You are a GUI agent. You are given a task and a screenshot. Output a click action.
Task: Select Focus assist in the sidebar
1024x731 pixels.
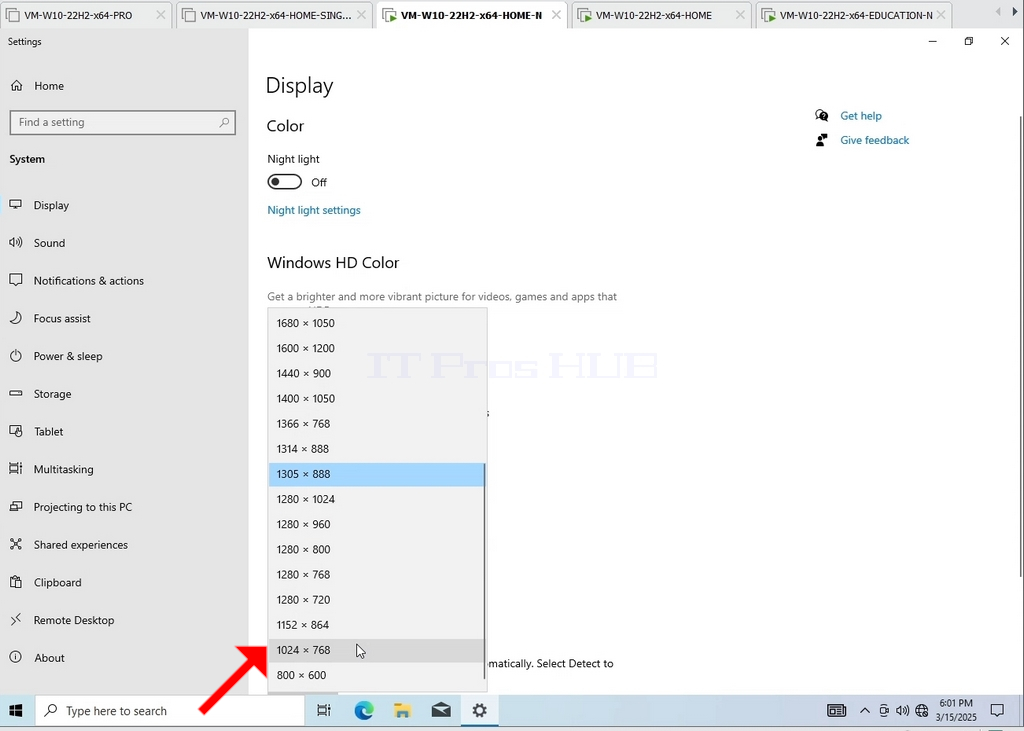(124, 319)
